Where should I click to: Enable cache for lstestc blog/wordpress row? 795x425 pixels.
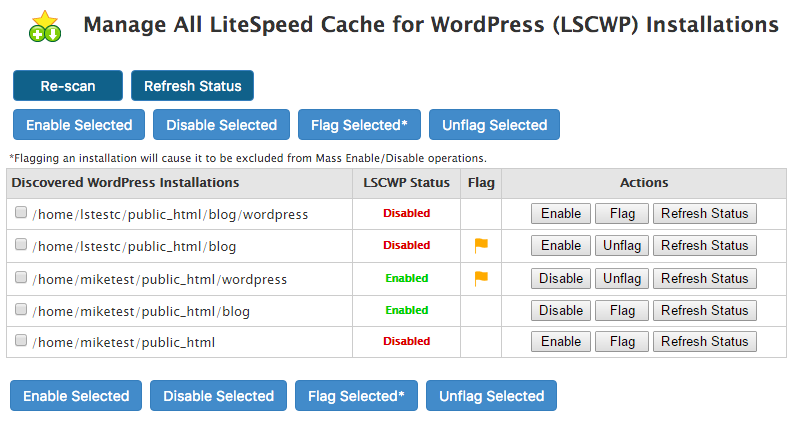pyautogui.click(x=561, y=214)
